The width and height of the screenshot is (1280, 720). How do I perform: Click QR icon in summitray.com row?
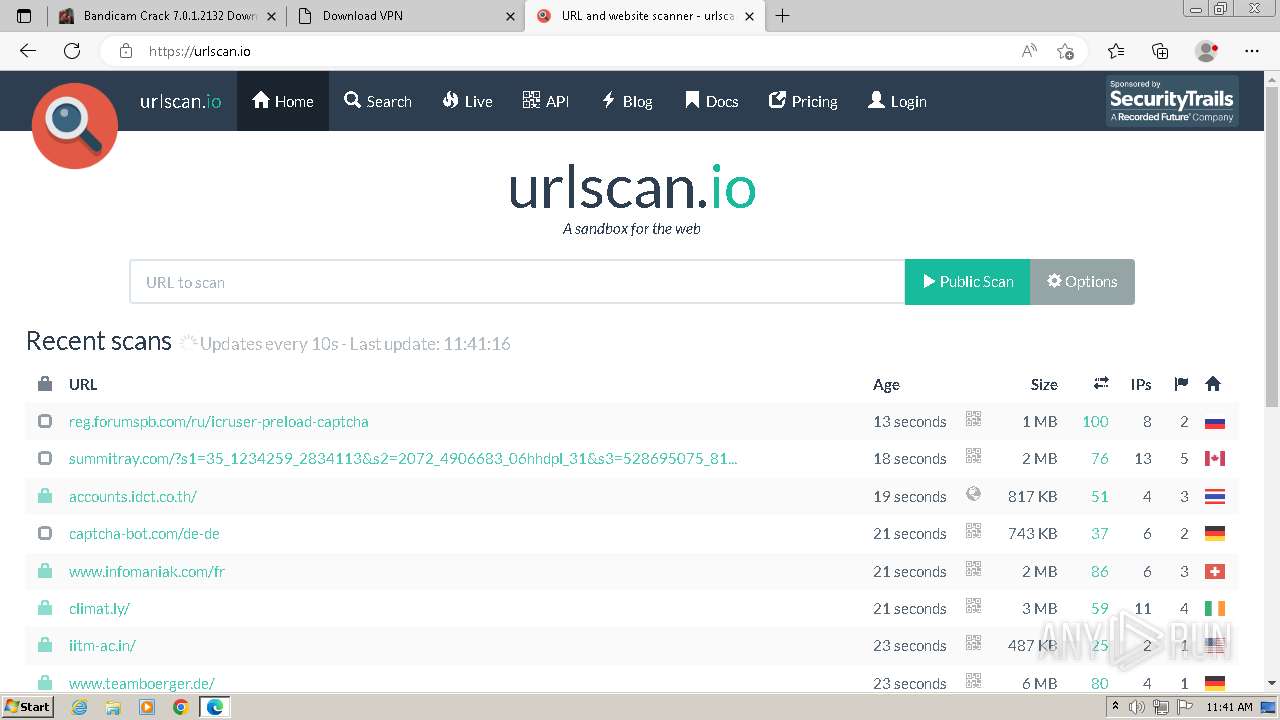pyautogui.click(x=973, y=457)
